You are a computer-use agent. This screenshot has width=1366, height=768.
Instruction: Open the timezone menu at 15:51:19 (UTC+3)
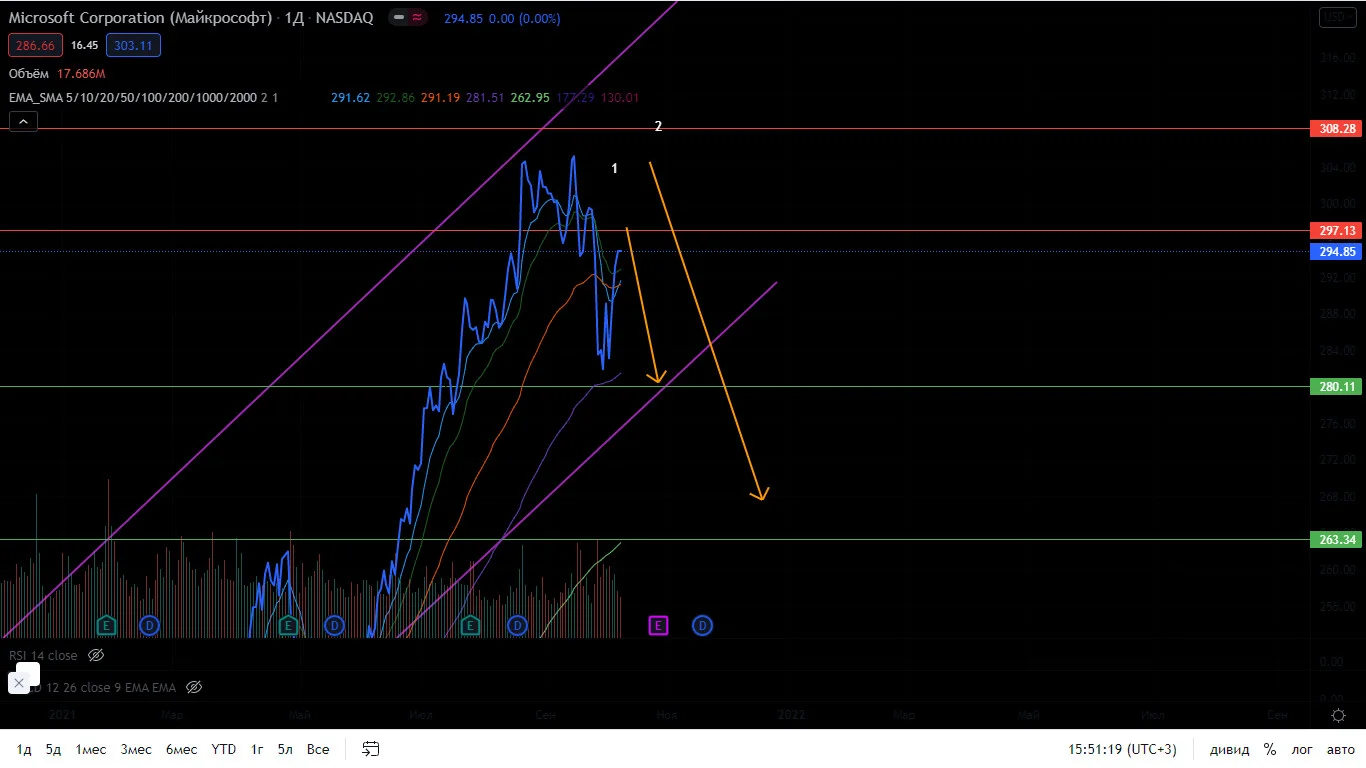(x=1122, y=749)
